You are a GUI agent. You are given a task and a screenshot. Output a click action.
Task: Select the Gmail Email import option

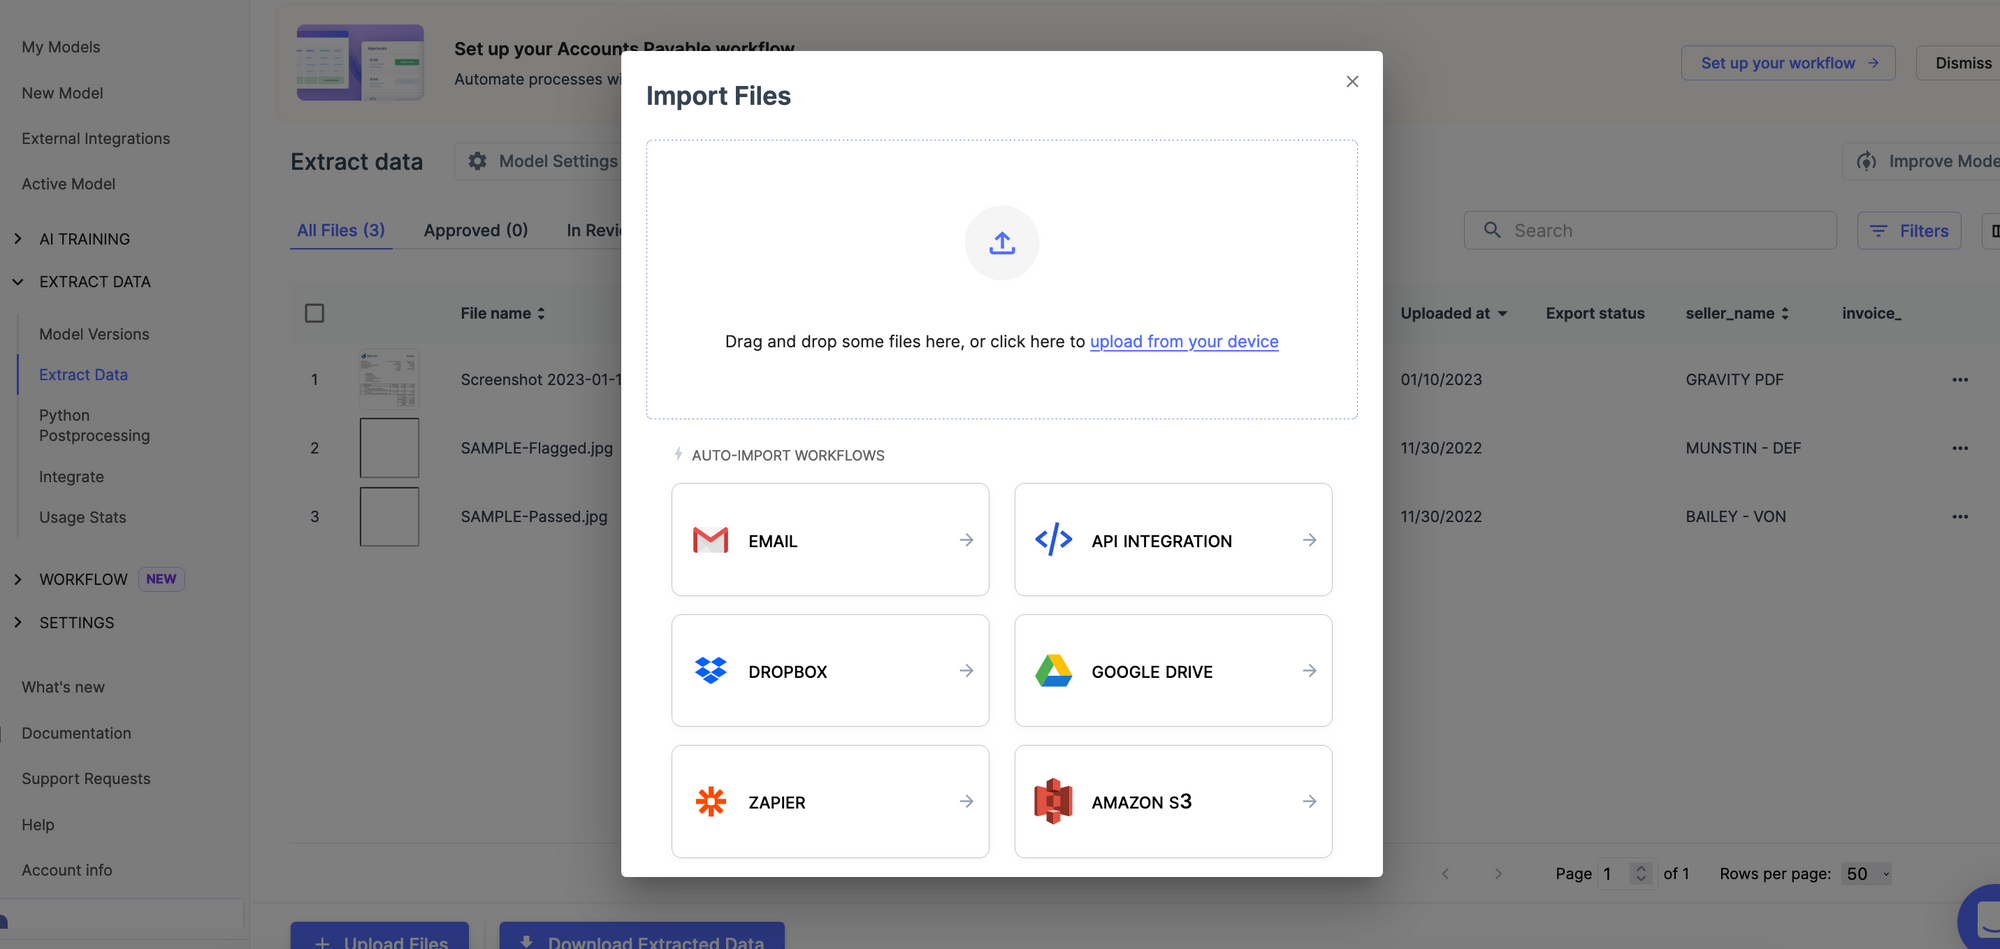click(829, 540)
